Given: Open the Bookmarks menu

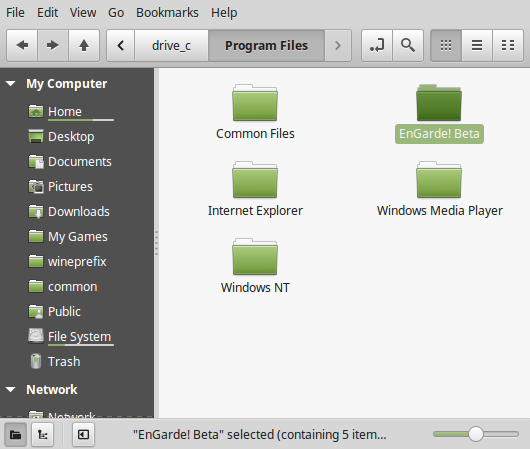Looking at the screenshot, I should (167, 13).
